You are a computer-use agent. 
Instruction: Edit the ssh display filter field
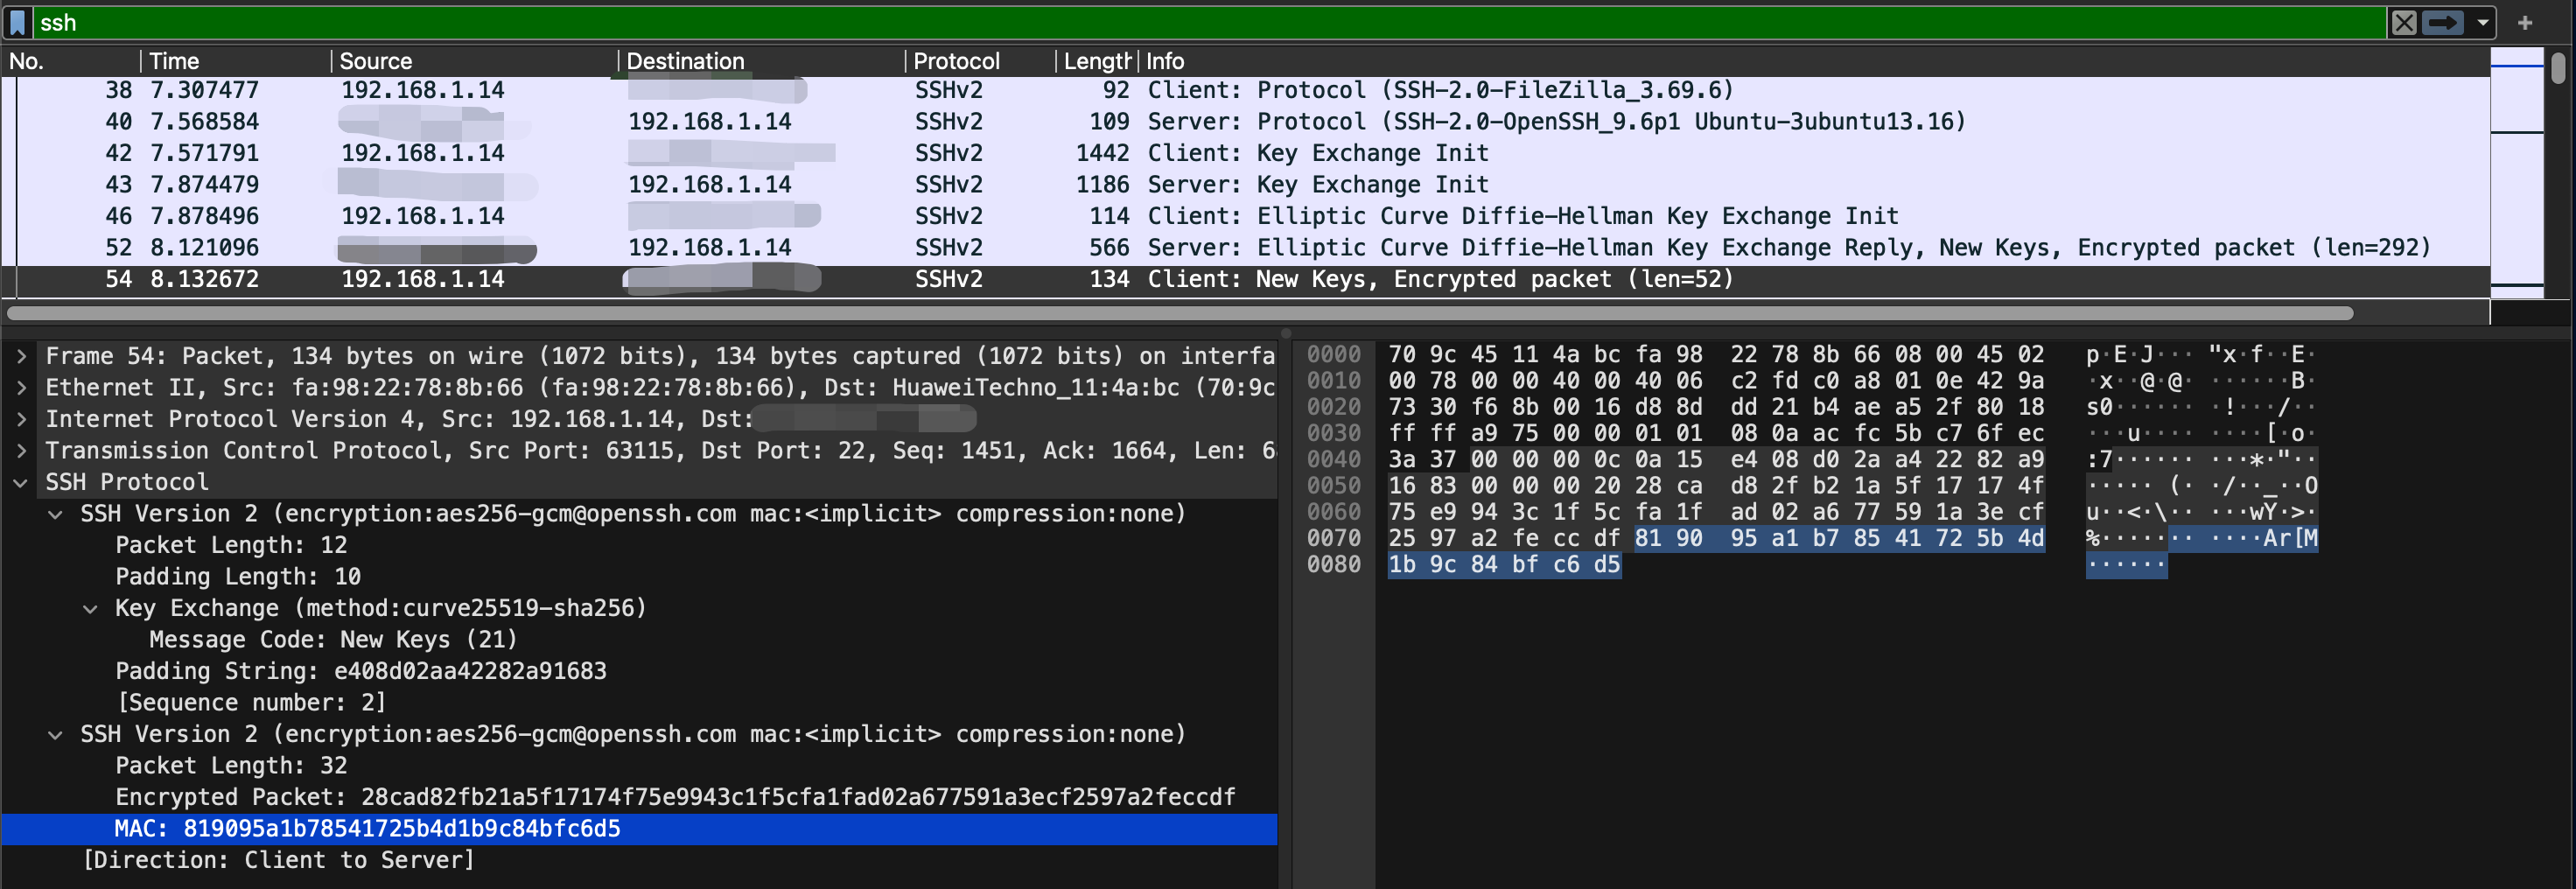click(x=1210, y=22)
